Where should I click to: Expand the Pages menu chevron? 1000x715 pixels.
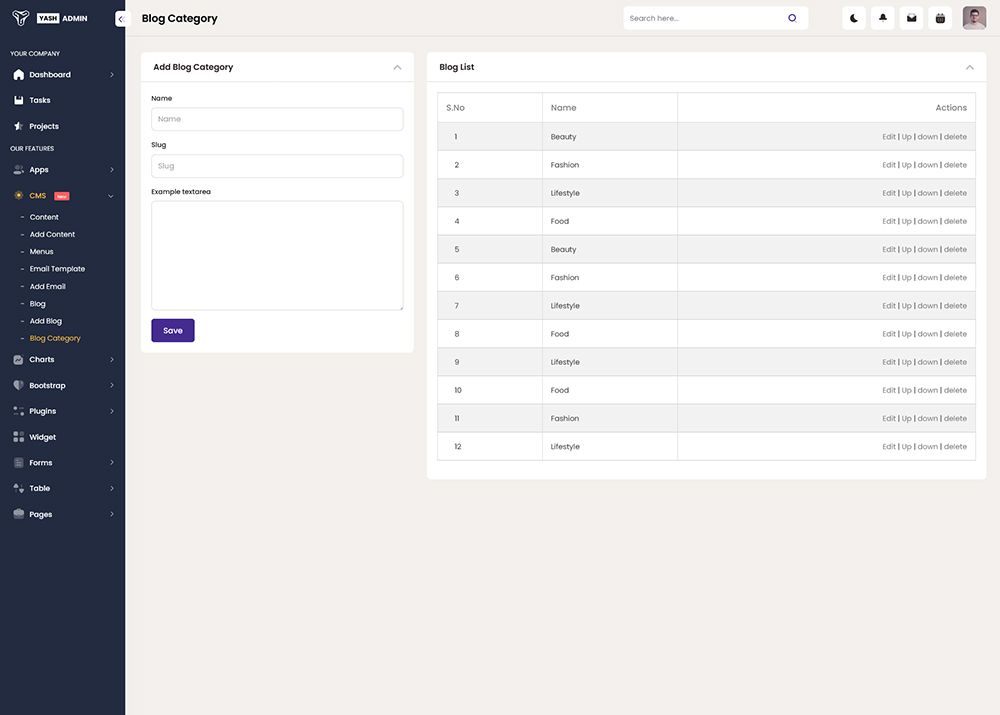click(112, 514)
